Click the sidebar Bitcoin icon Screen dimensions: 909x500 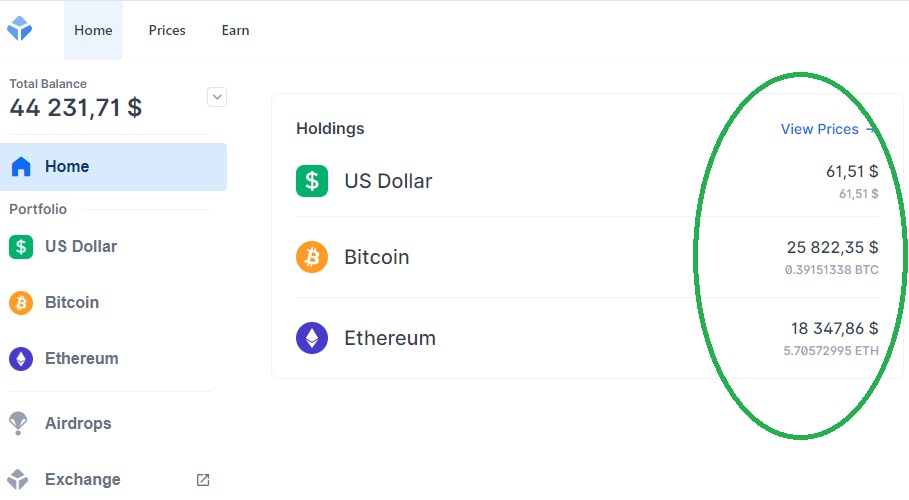[20, 302]
